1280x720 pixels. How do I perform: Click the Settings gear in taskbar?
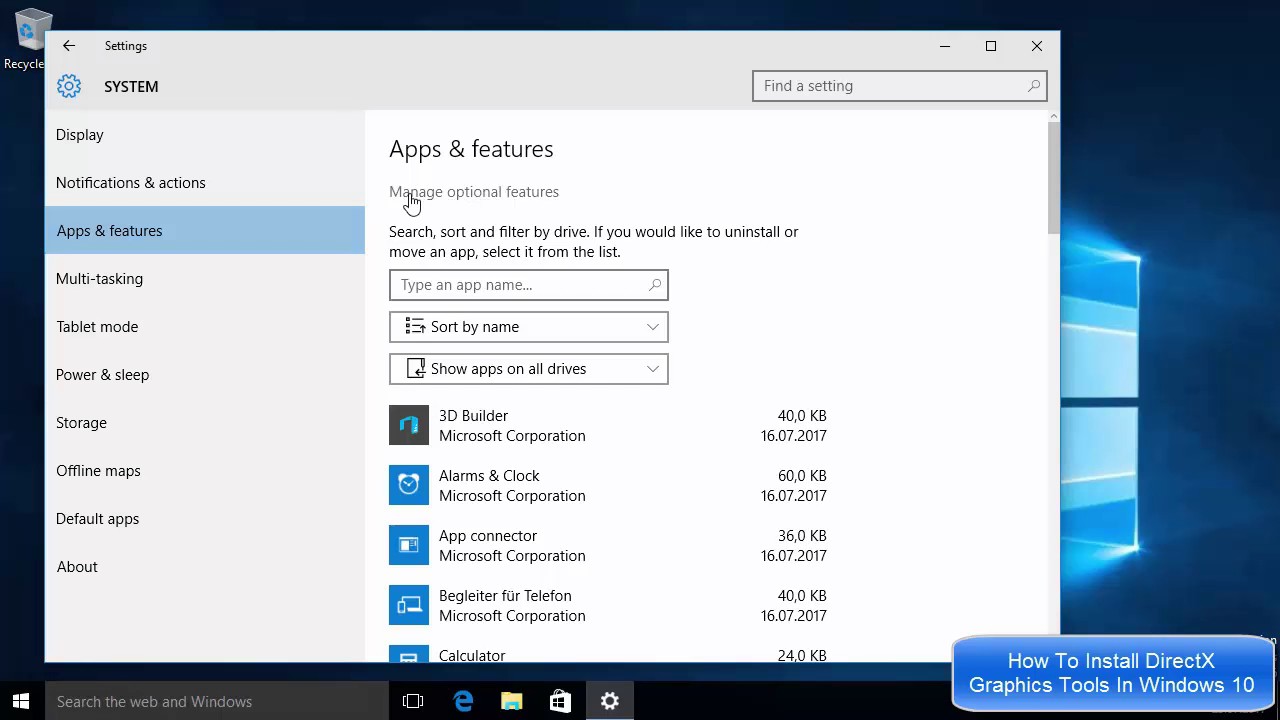point(610,701)
